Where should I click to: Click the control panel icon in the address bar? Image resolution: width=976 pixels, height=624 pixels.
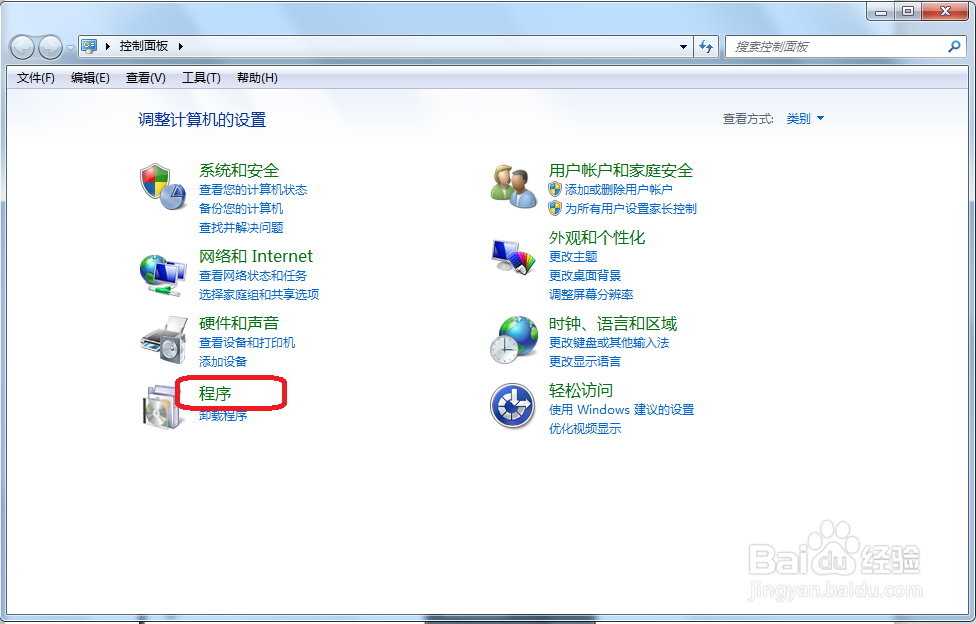[90, 46]
